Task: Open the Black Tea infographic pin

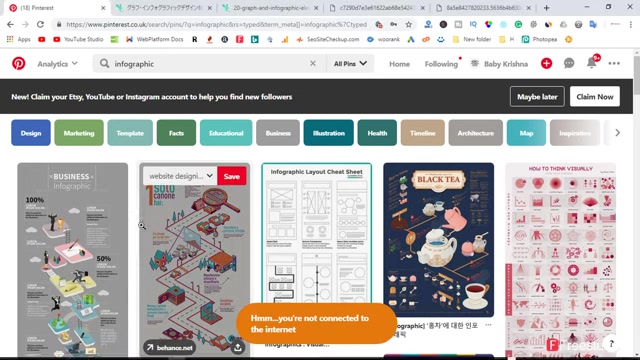Action: pos(438,240)
